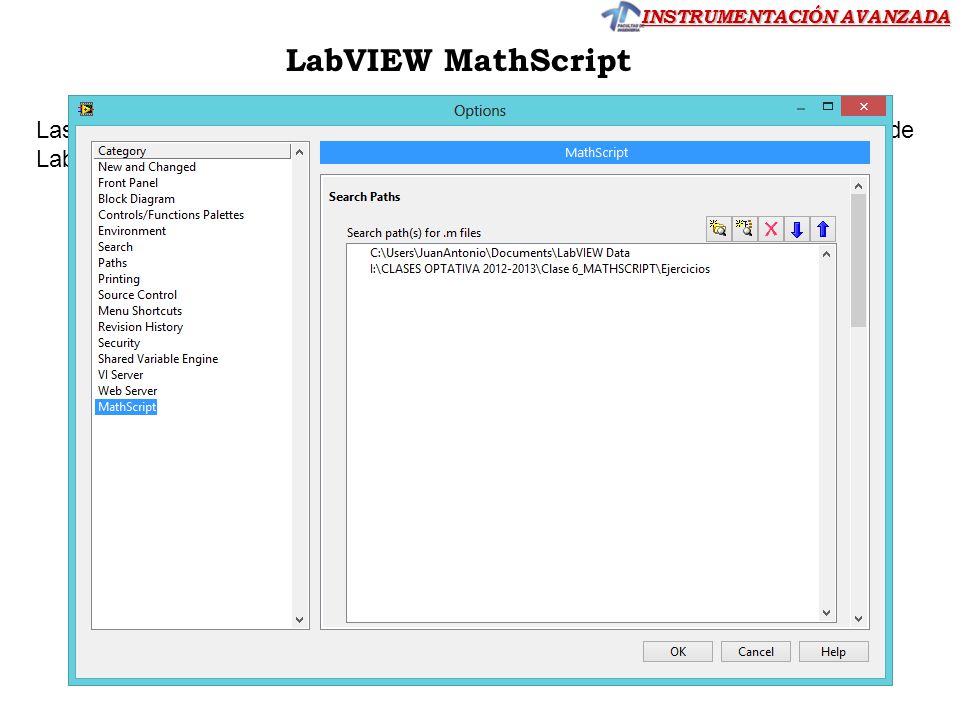Click the Cancel button

coord(756,651)
